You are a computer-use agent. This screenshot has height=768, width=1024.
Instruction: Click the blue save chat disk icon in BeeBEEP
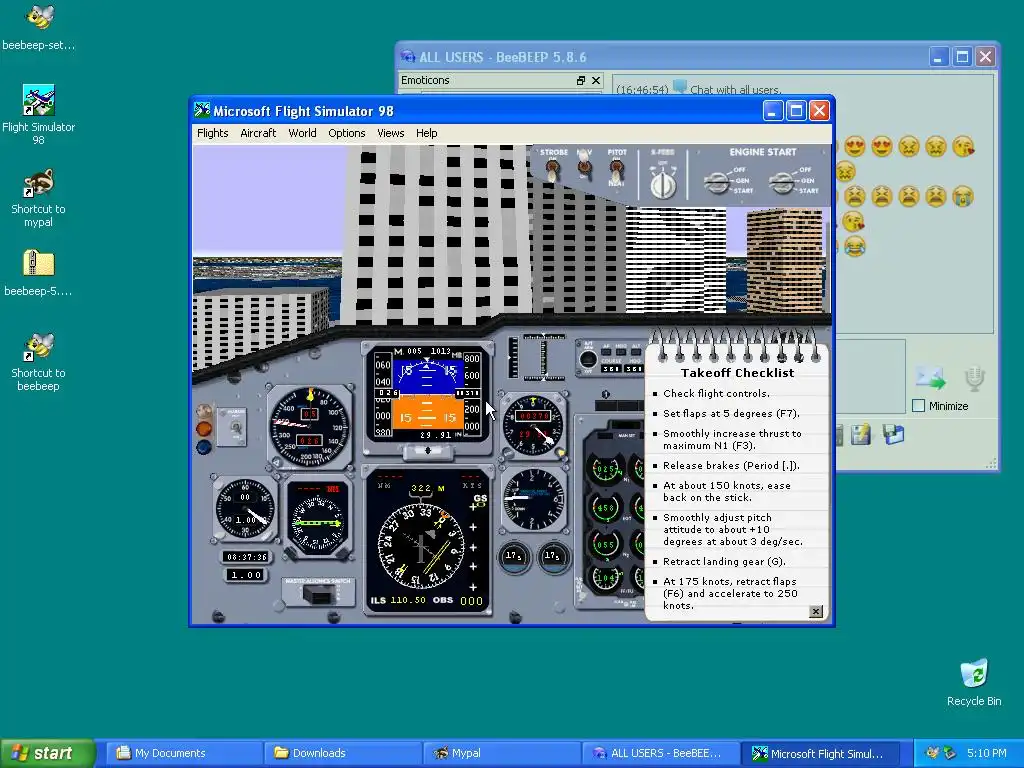coord(893,435)
